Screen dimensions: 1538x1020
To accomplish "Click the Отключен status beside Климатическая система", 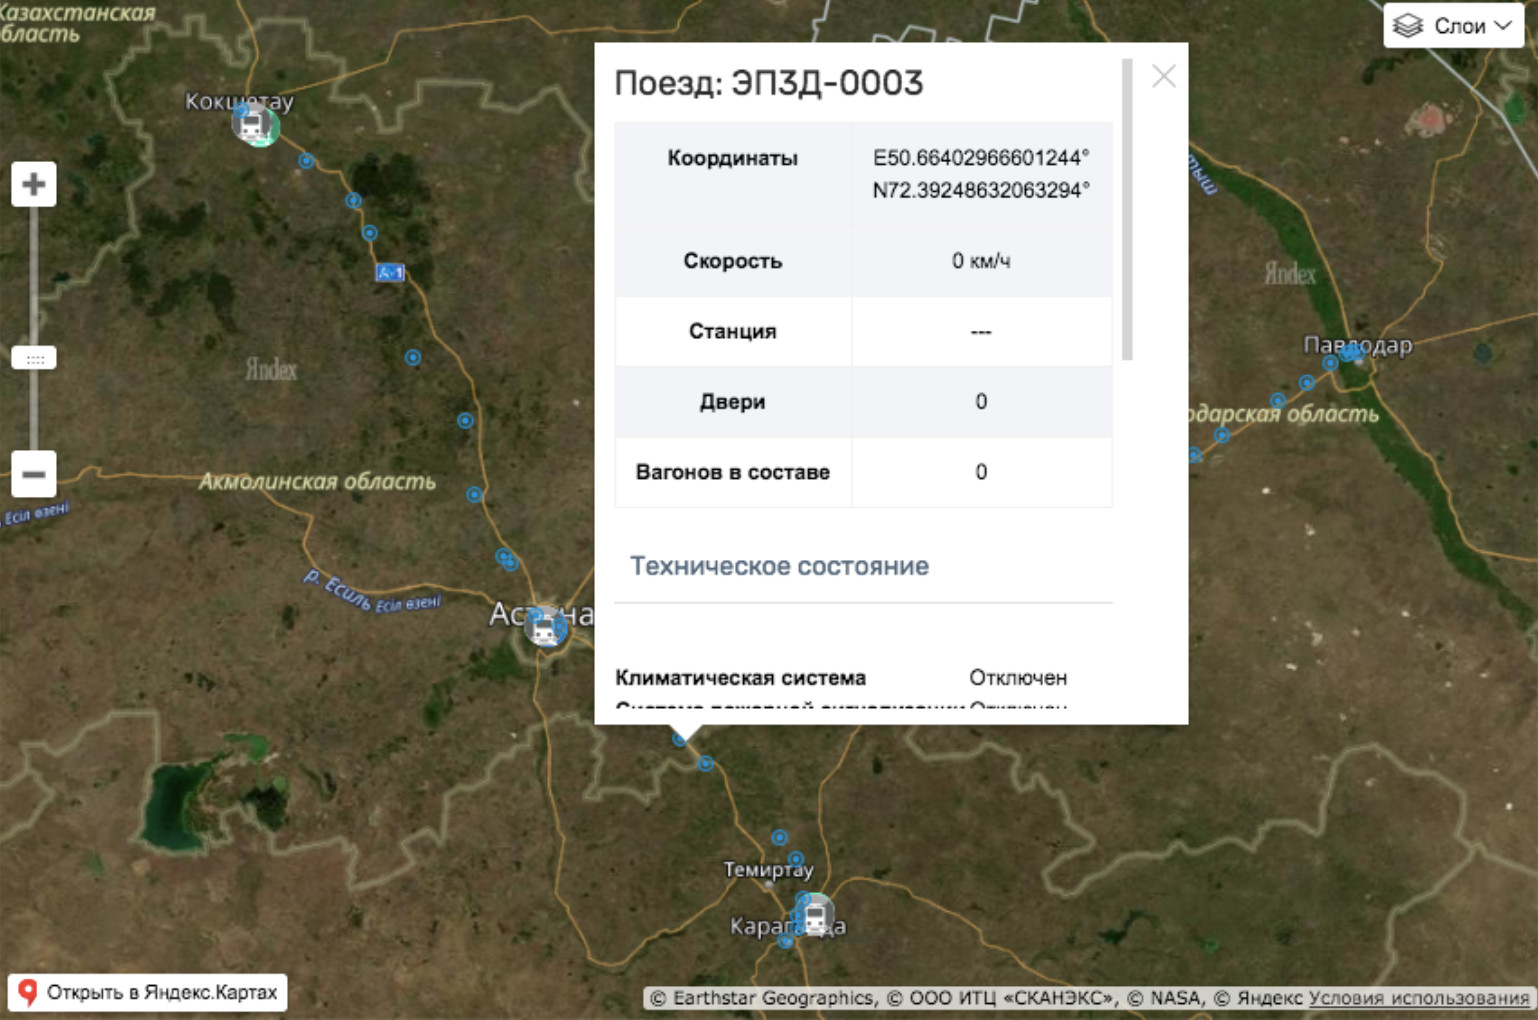I will (1018, 678).
